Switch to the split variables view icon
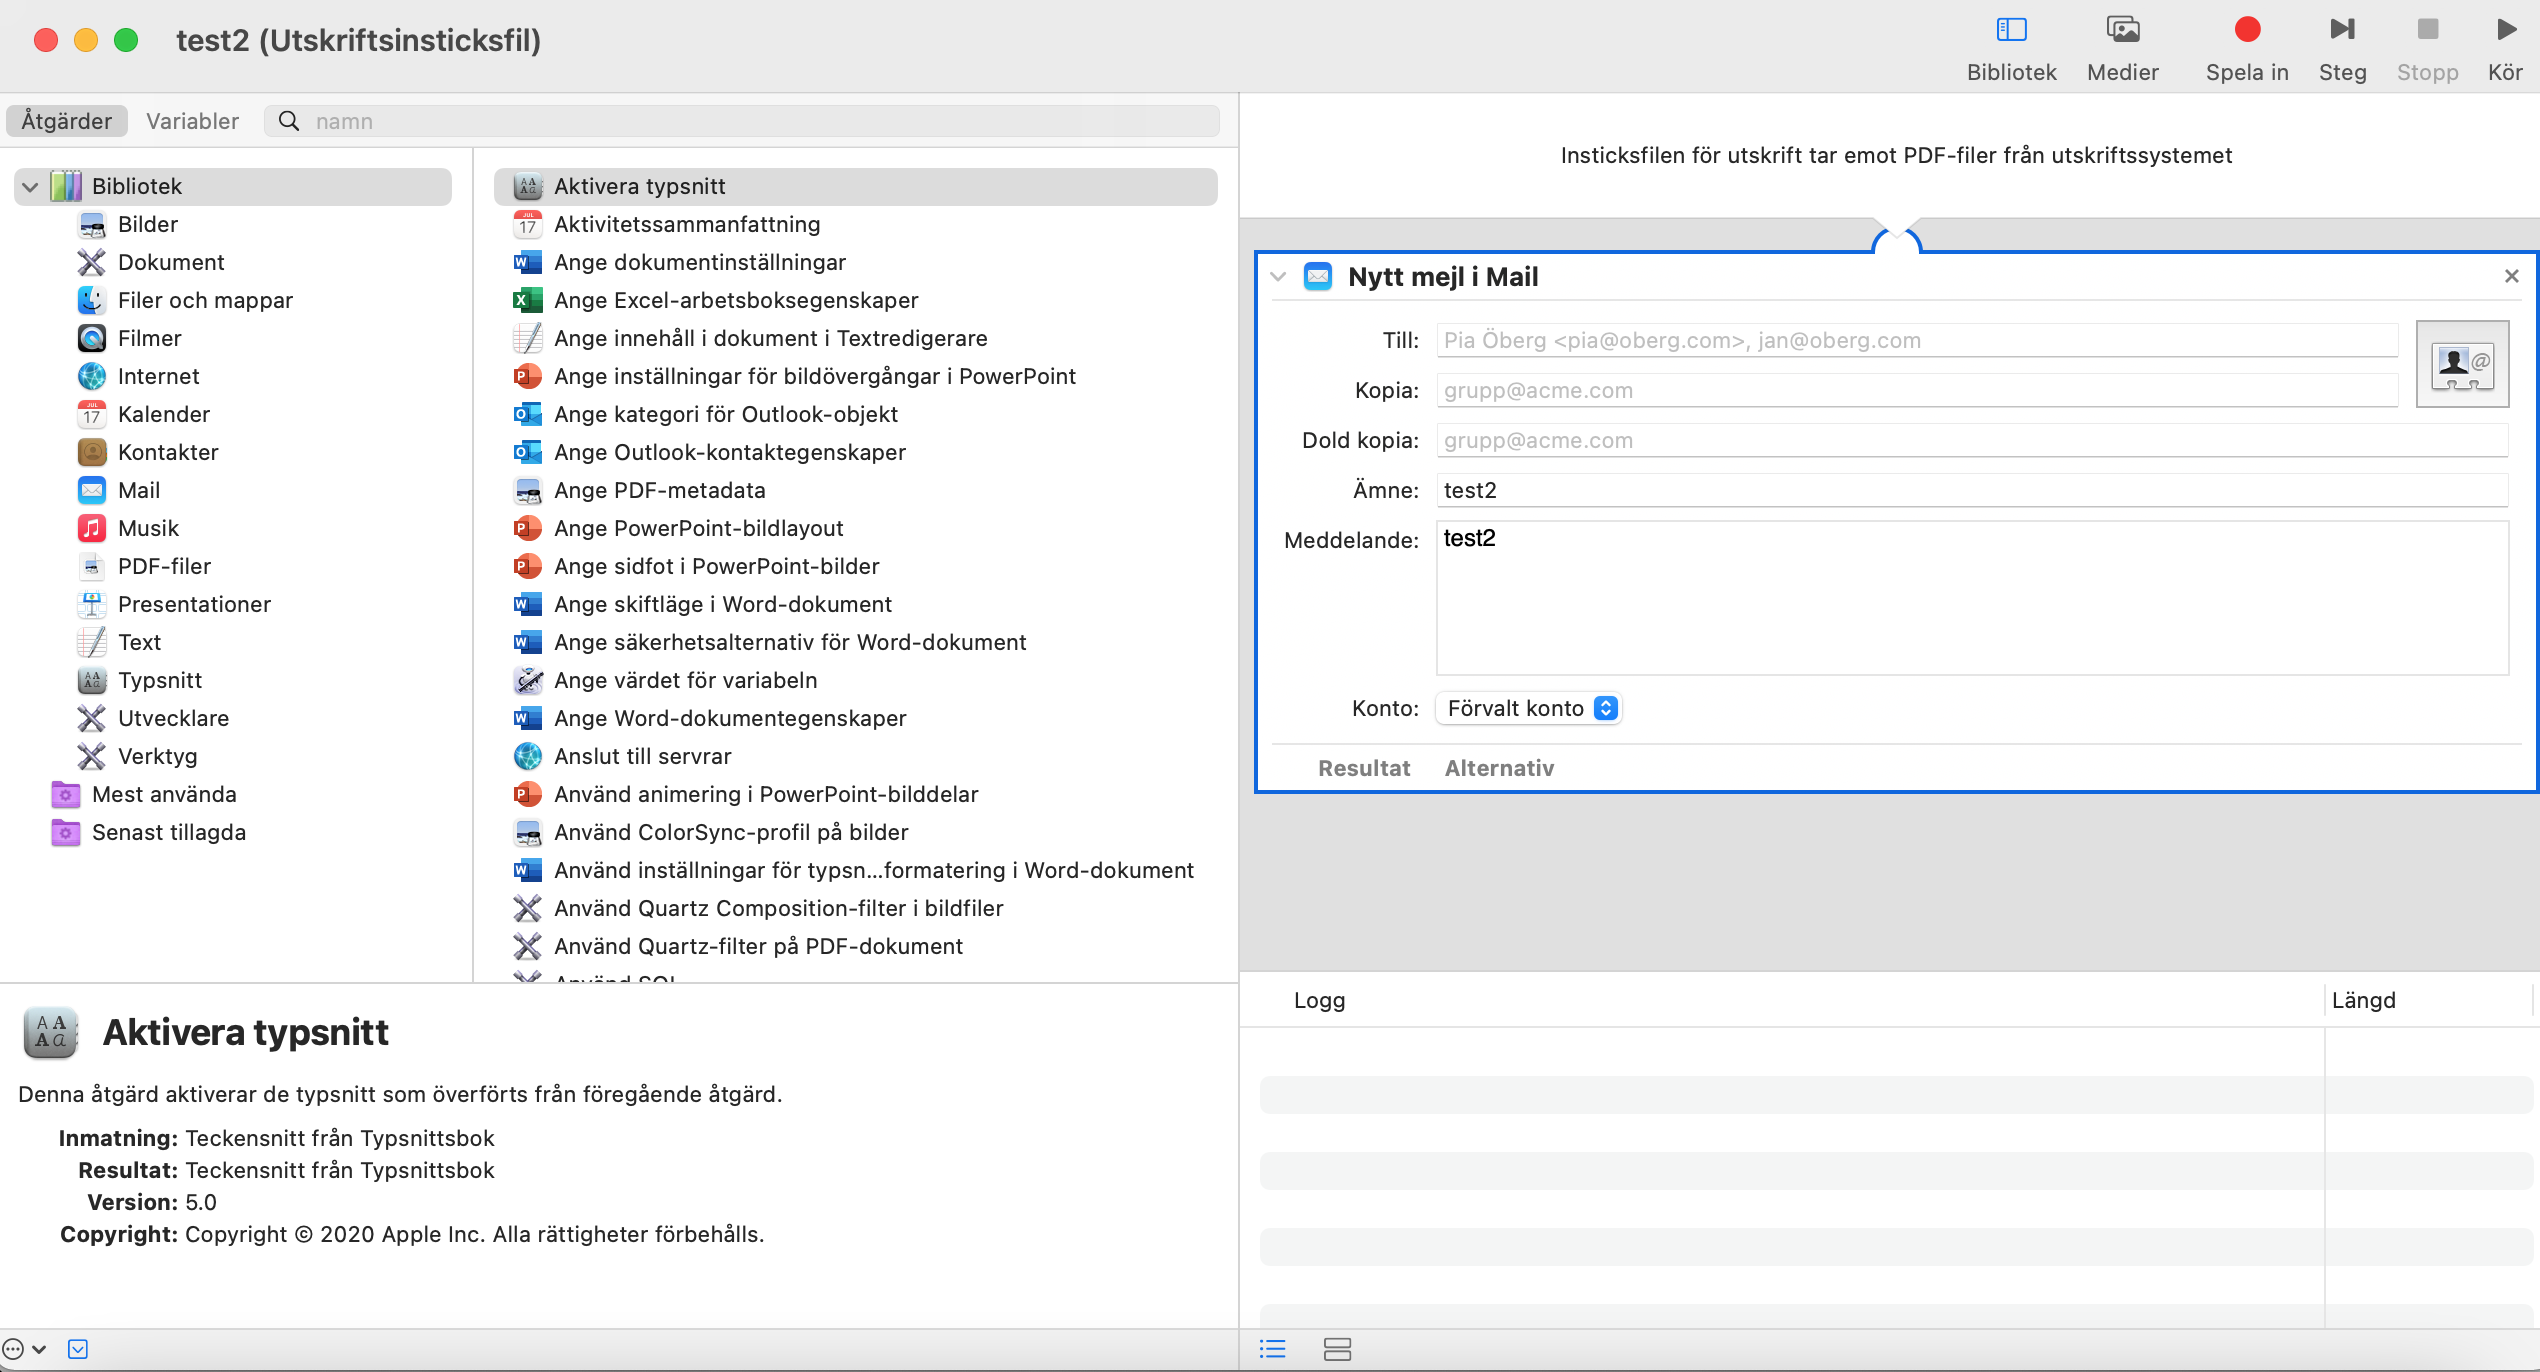The image size is (2540, 1372). pyautogui.click(x=1337, y=1349)
